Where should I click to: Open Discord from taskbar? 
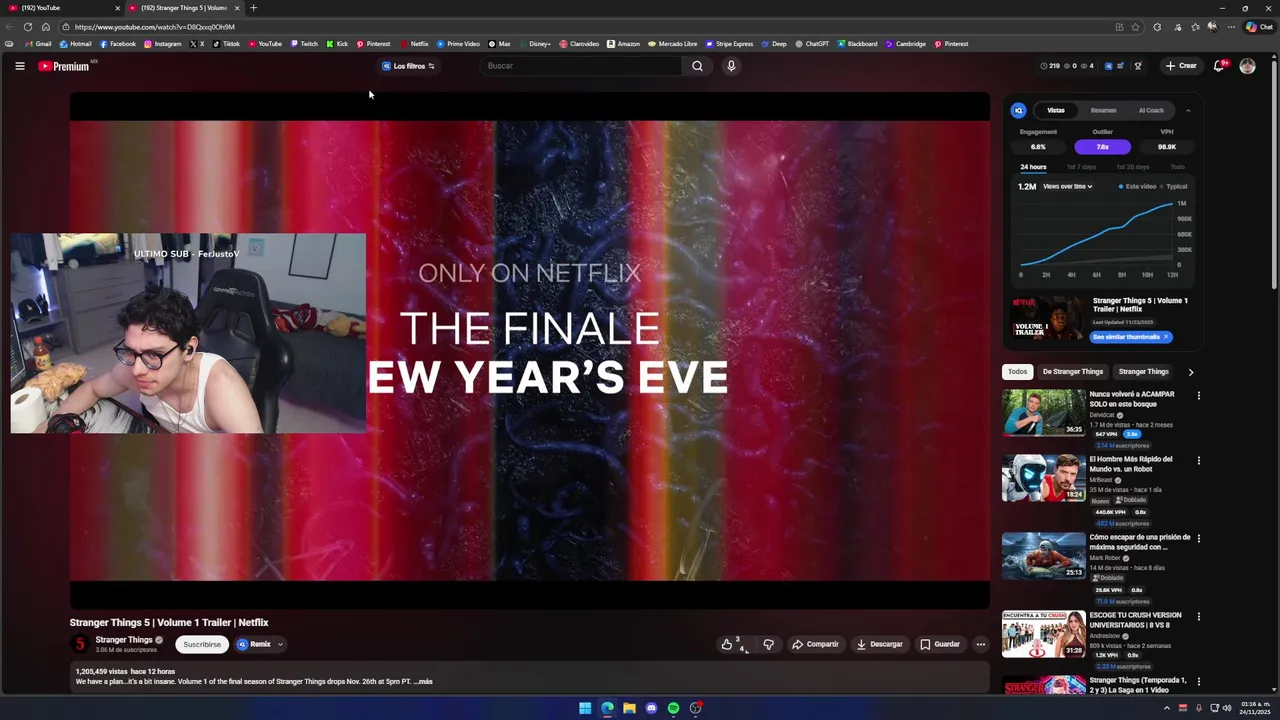click(651, 708)
